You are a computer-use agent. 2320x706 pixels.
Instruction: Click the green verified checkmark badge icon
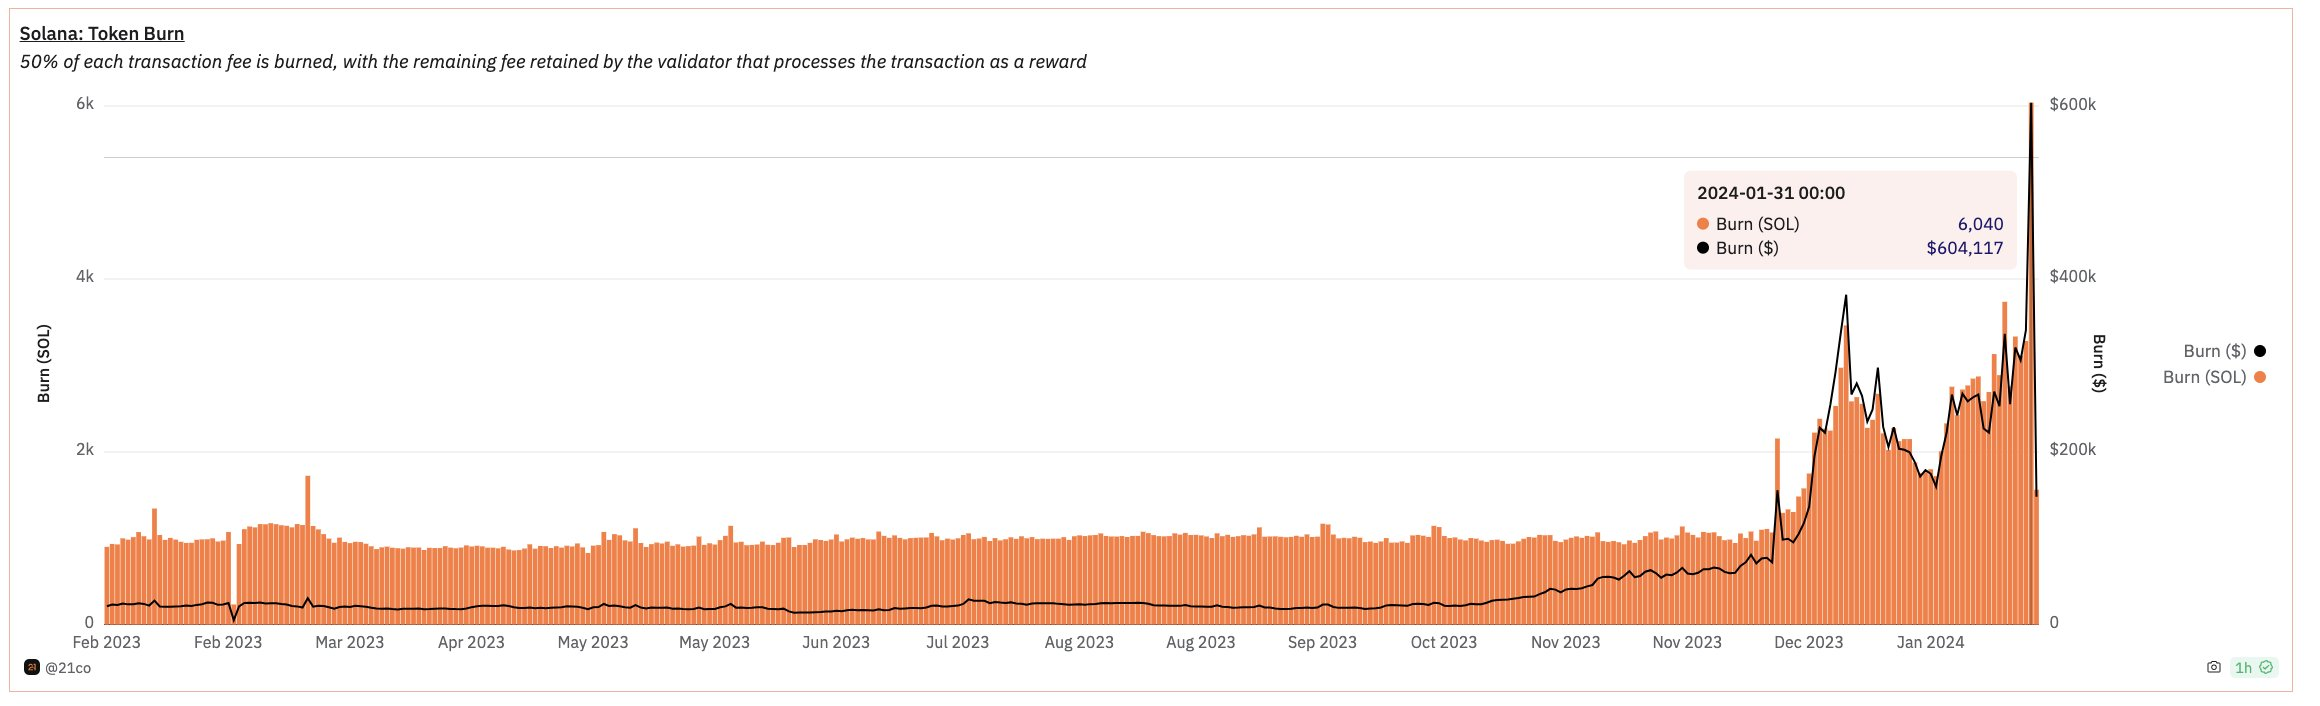coord(2266,668)
